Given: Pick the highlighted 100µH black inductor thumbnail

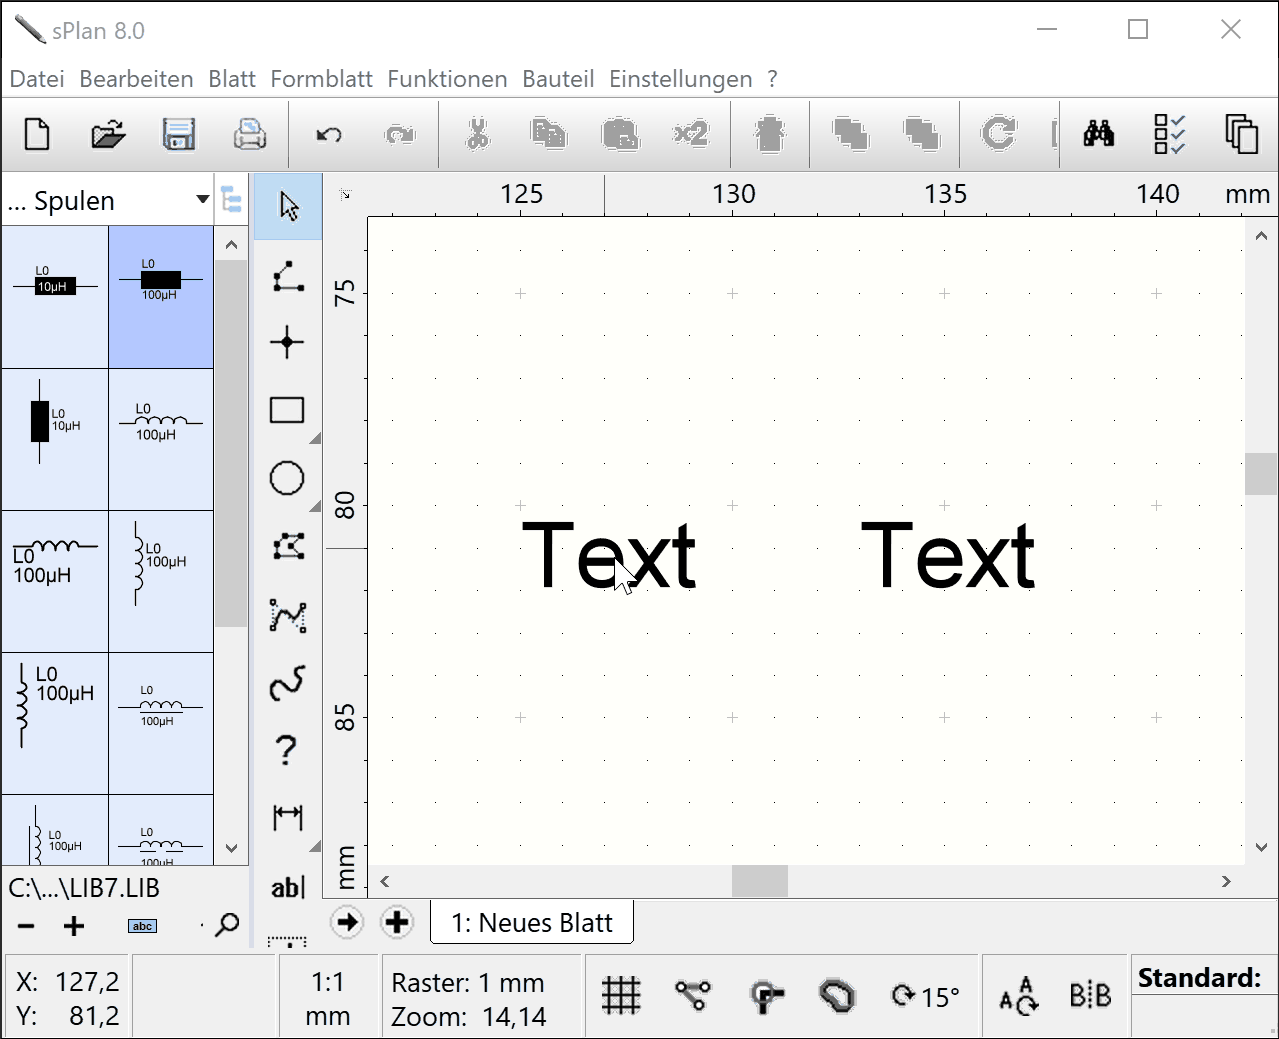Looking at the screenshot, I should [161, 297].
